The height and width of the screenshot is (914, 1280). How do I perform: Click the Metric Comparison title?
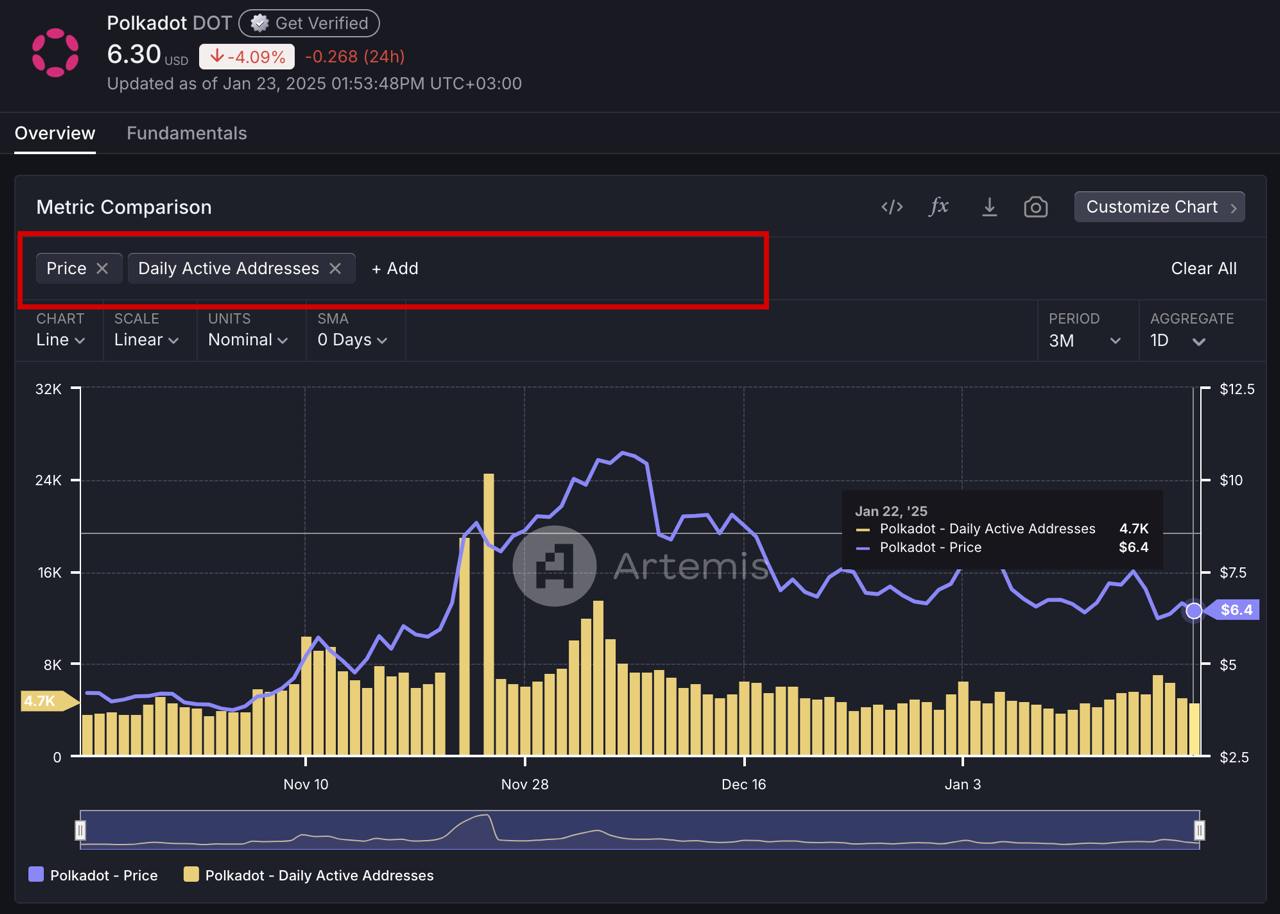124,207
